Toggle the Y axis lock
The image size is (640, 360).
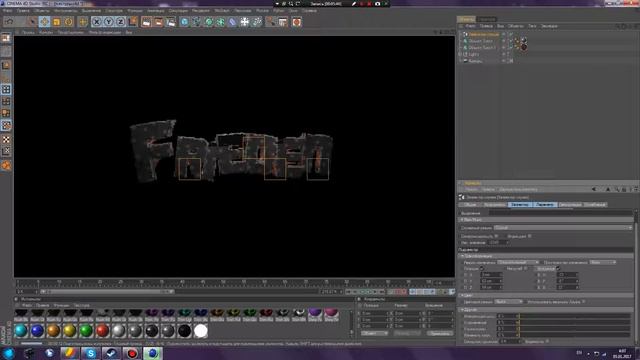(x=109, y=22)
